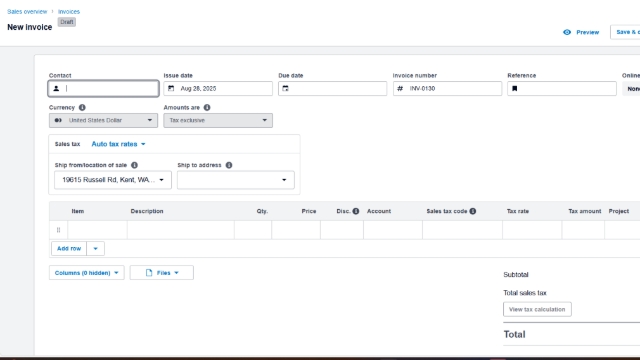Click the Draft status badge

click(67, 22)
